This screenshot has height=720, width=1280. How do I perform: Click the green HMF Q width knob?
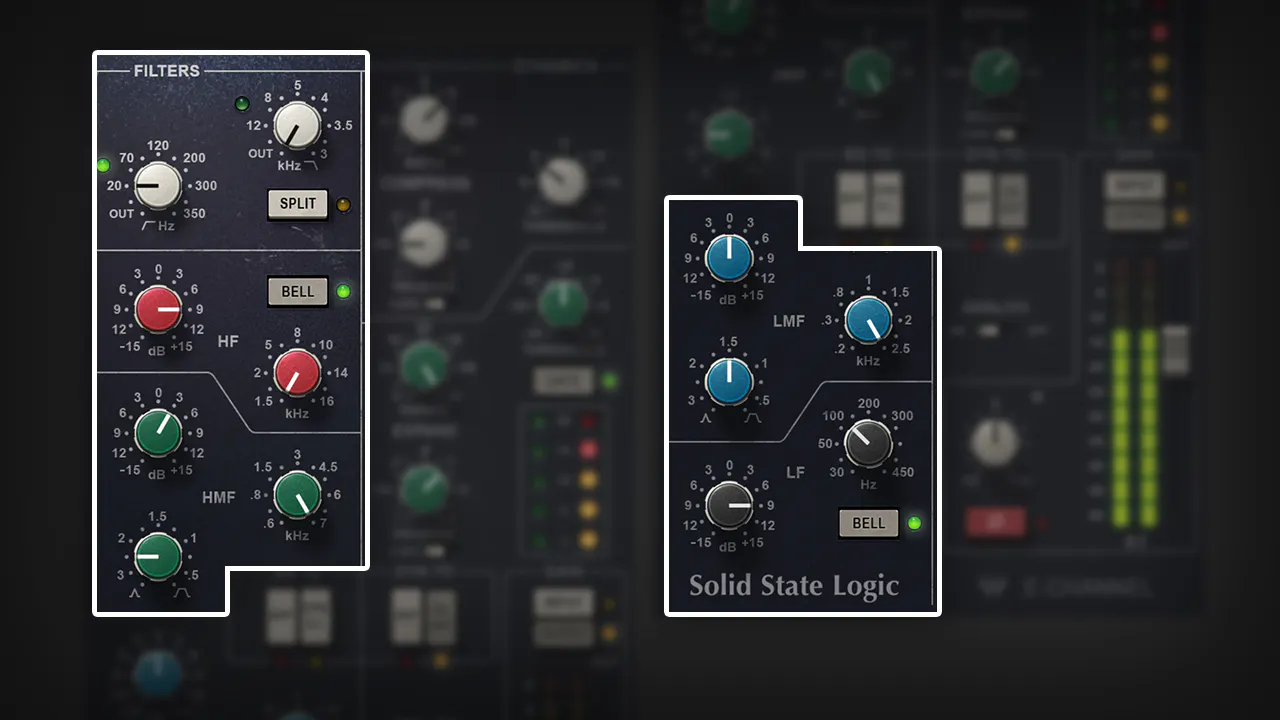coord(158,557)
